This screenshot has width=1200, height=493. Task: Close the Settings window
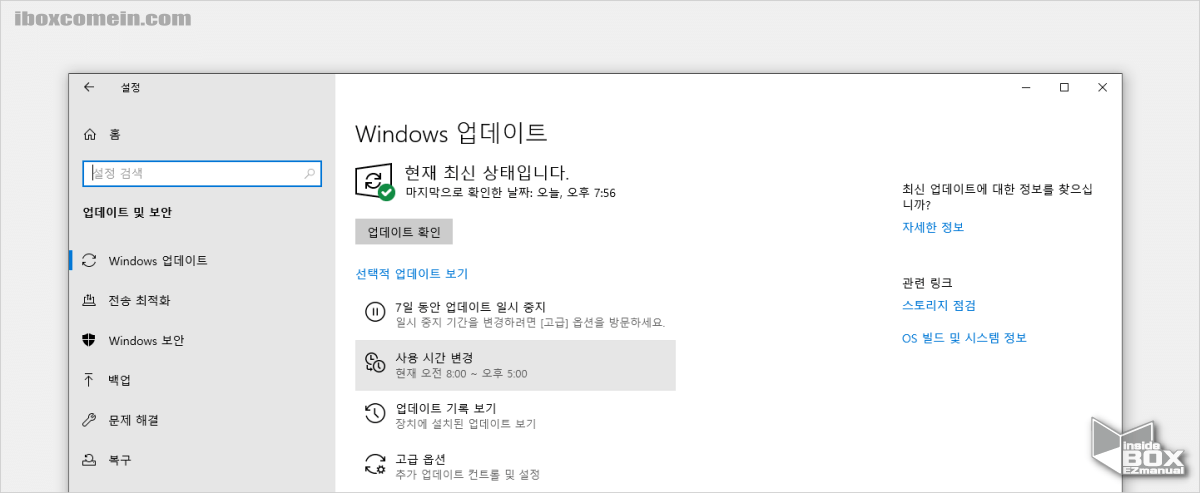tap(1102, 88)
